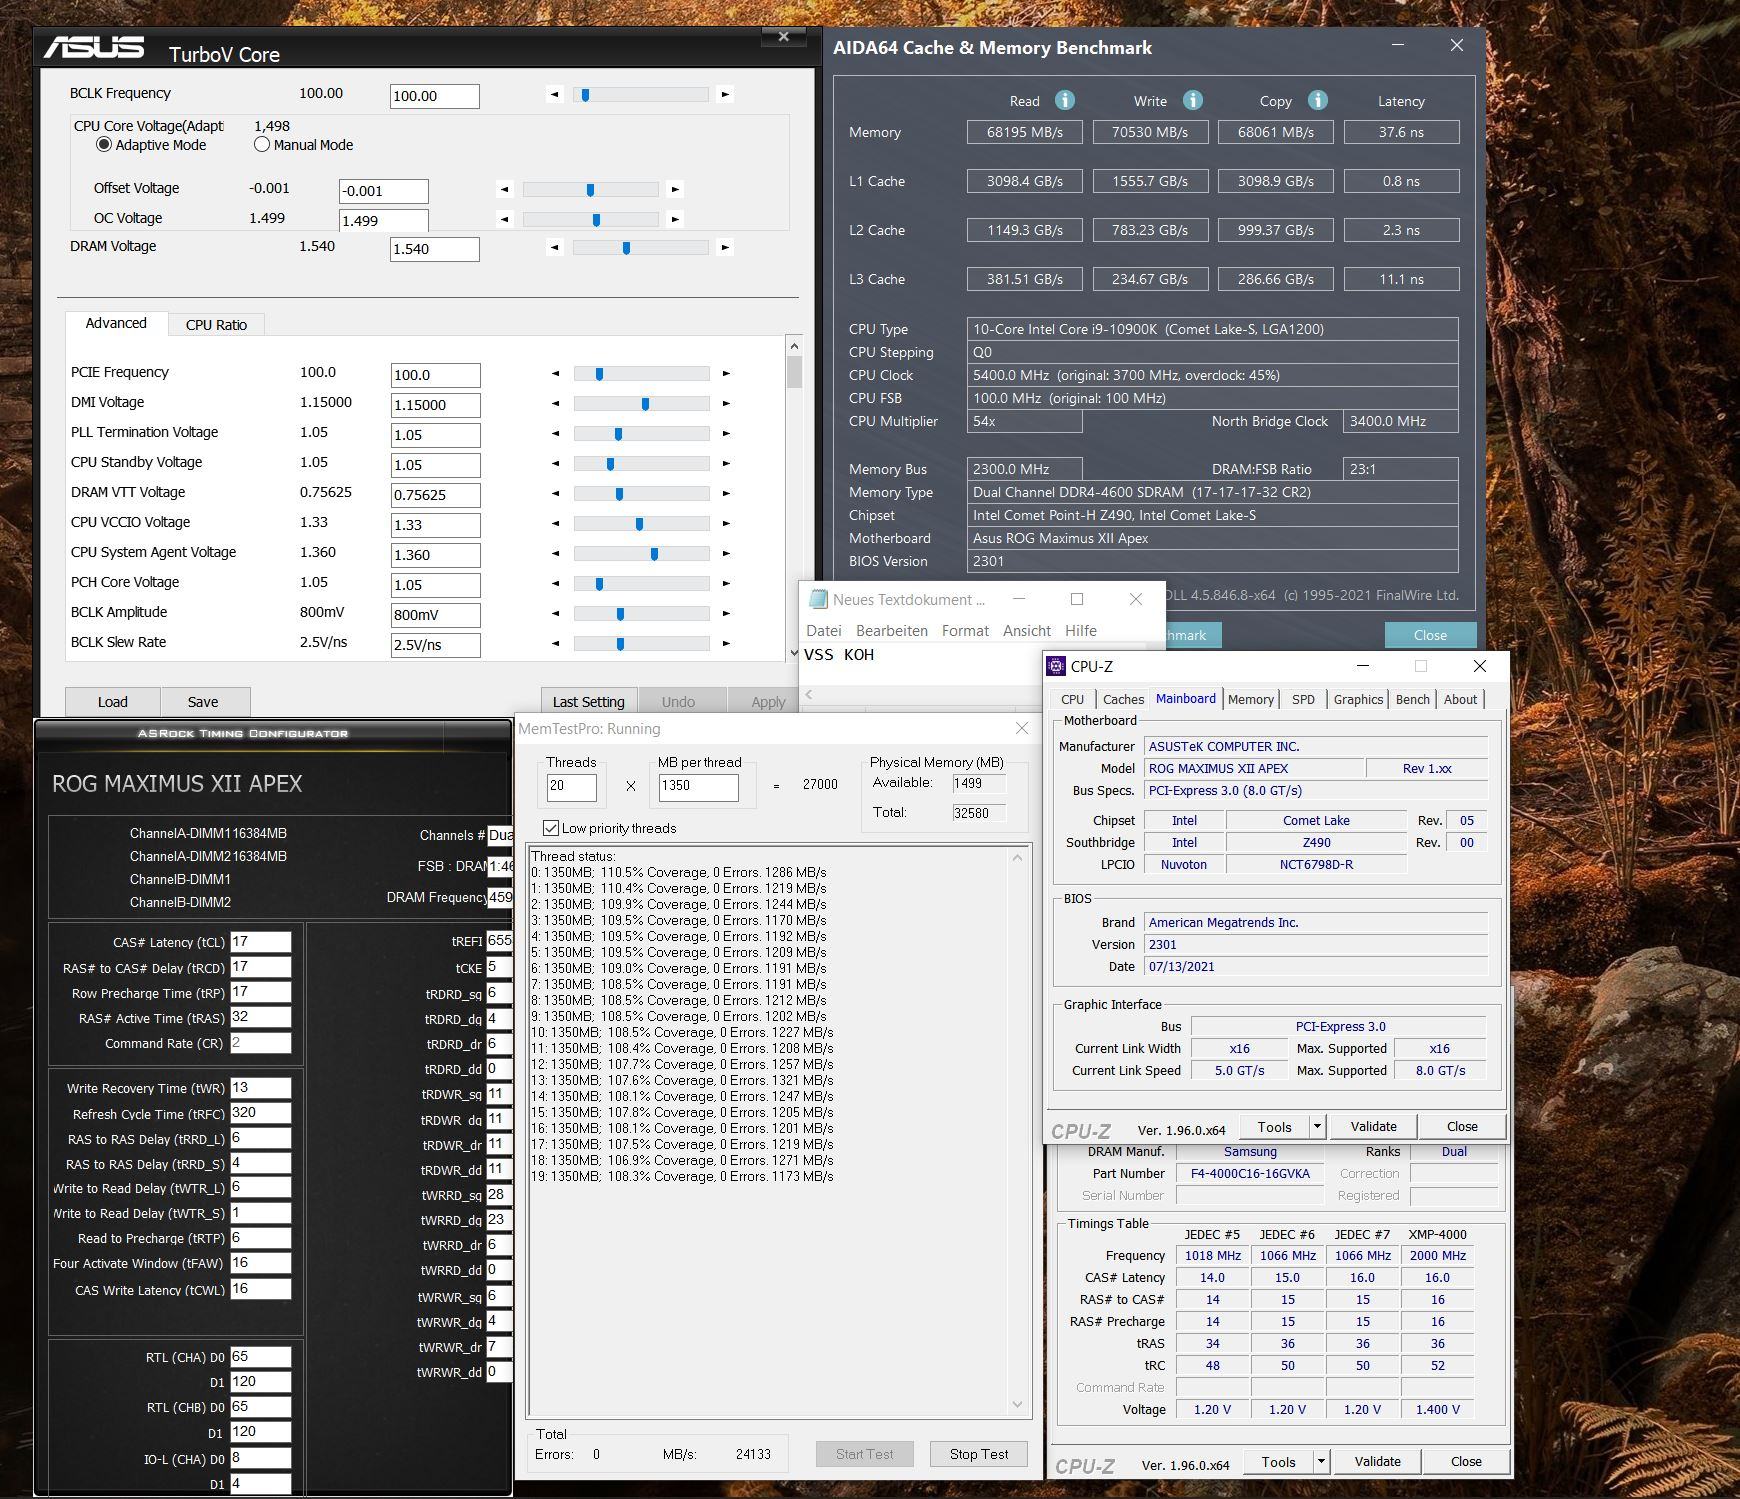Click PCH Core Voltage increase arrow
The image size is (1740, 1499).
[726, 583]
